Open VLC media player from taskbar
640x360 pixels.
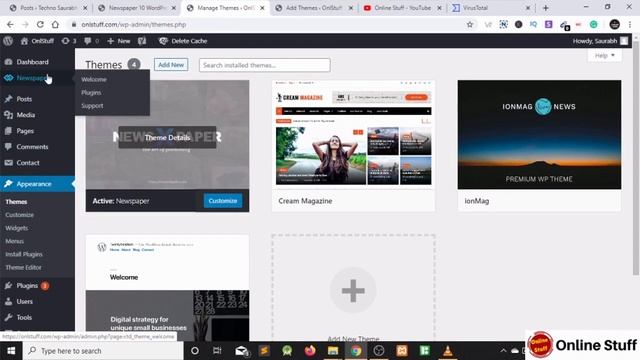(448, 351)
